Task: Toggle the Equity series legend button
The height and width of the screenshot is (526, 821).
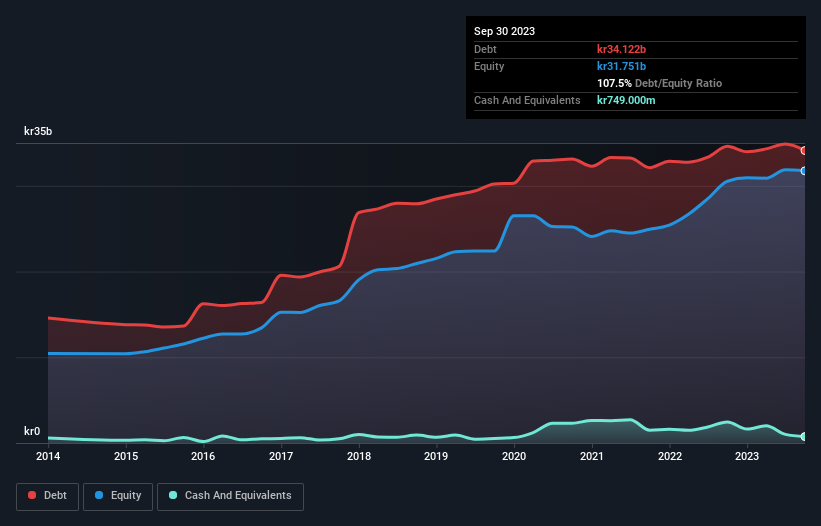Action: pyautogui.click(x=118, y=496)
